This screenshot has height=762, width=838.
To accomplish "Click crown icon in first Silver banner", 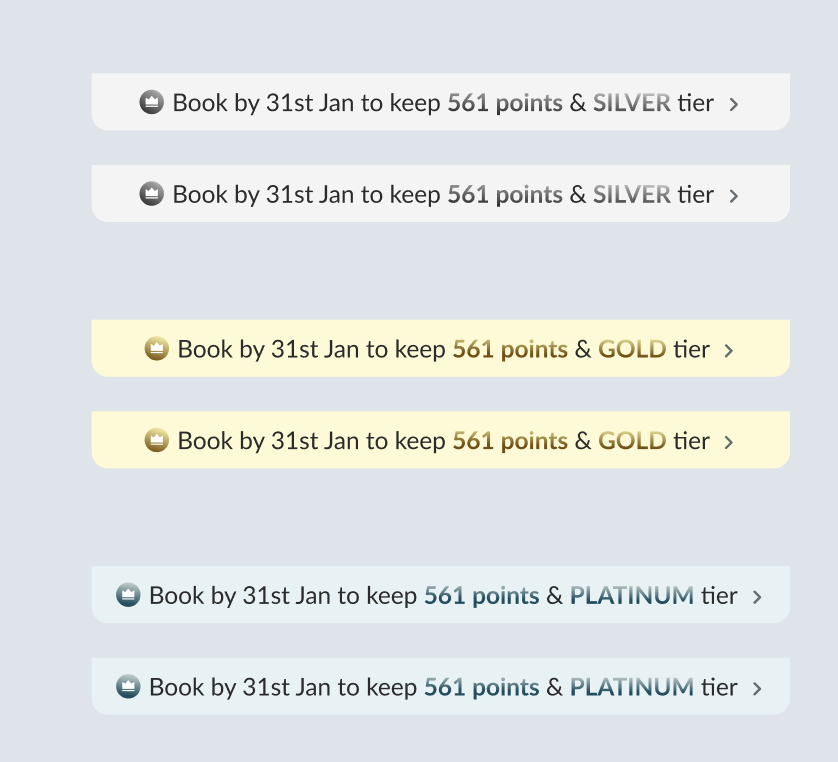I will coord(151,102).
